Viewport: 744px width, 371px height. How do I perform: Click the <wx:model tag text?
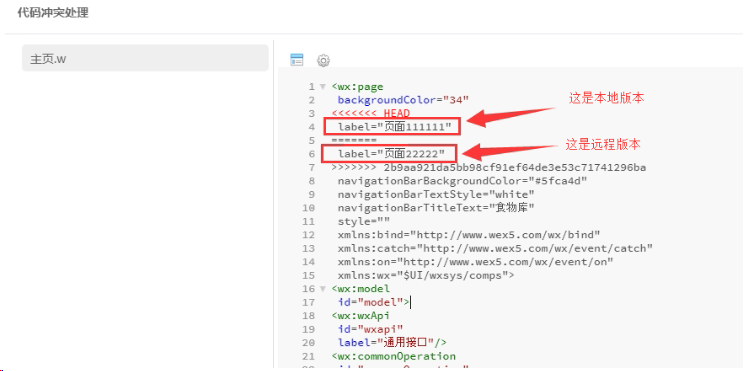click(361, 289)
